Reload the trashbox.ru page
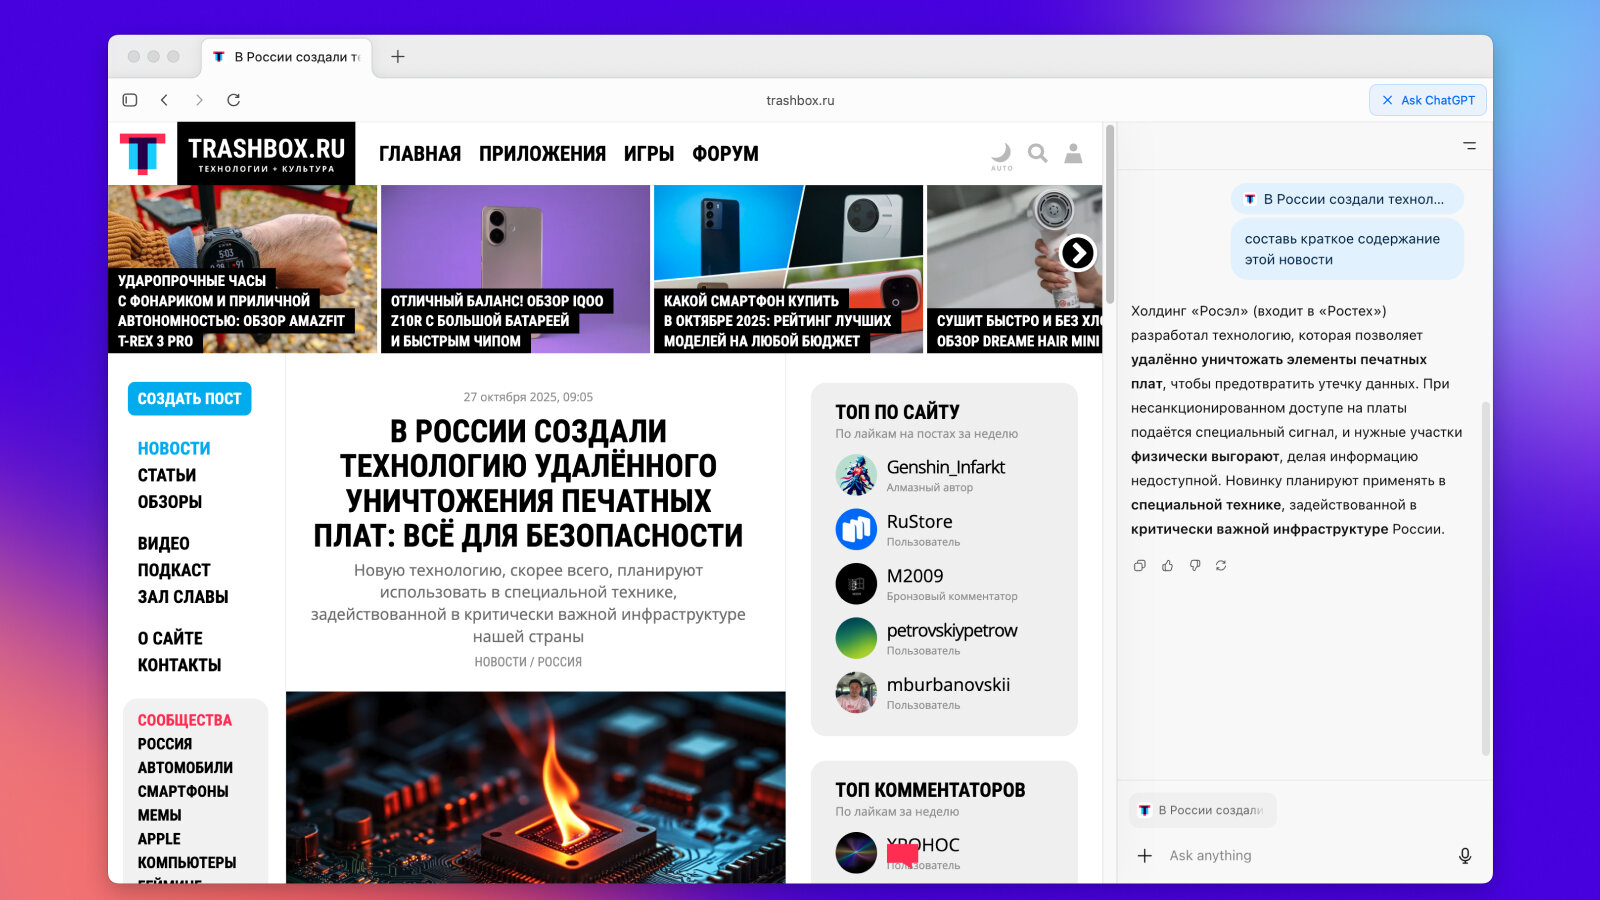Viewport: 1600px width, 900px height. tap(234, 100)
